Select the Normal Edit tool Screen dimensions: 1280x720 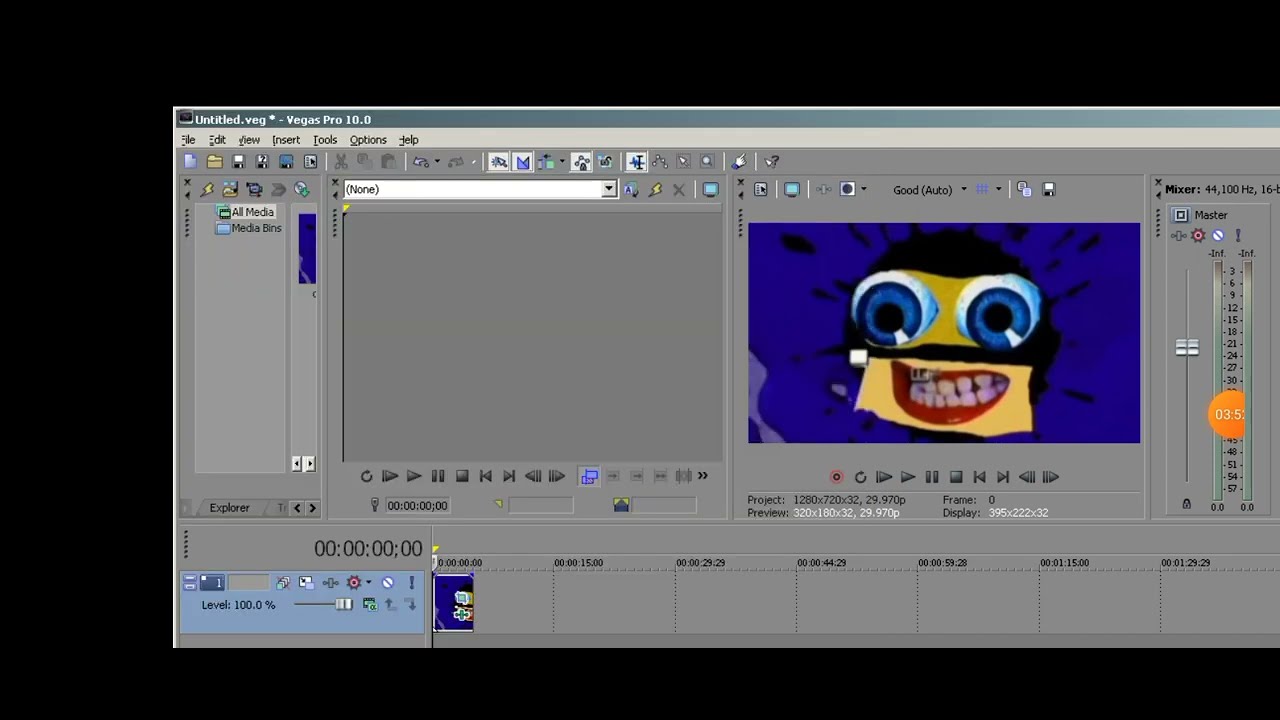(636, 161)
